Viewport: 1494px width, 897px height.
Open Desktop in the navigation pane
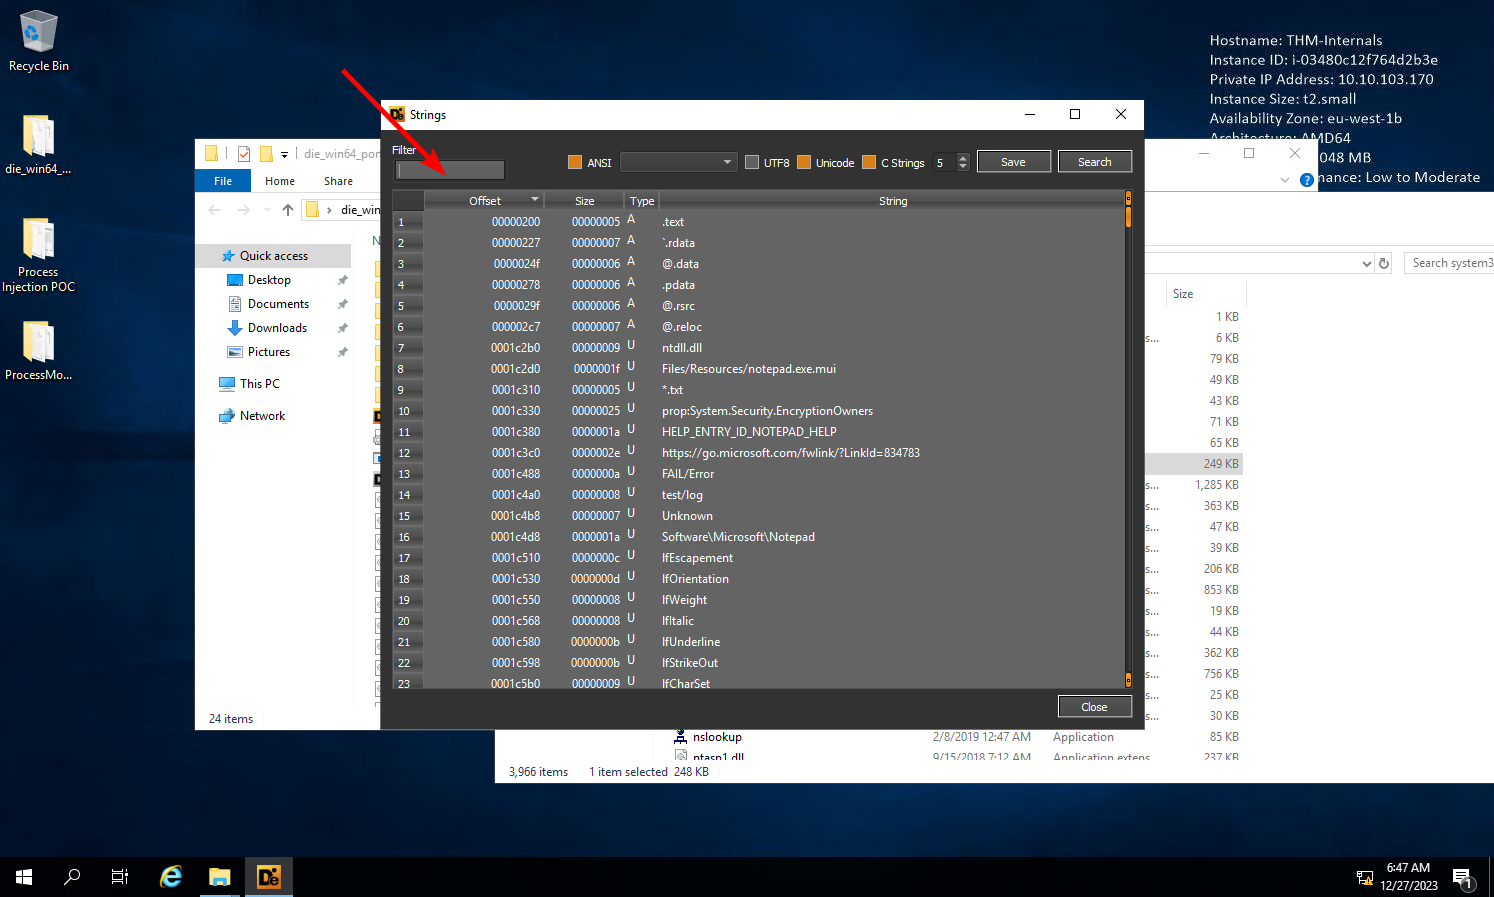[x=269, y=280]
